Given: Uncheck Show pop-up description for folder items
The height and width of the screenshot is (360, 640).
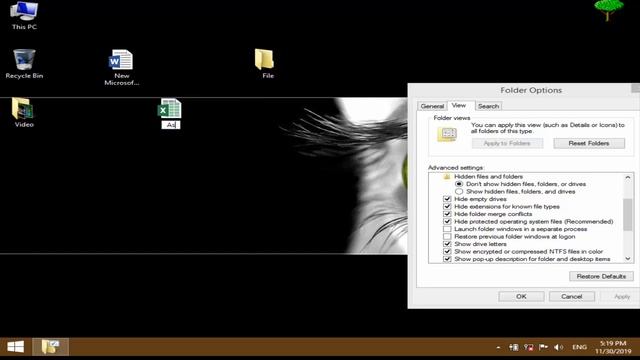Looking at the screenshot, I should (447, 259).
